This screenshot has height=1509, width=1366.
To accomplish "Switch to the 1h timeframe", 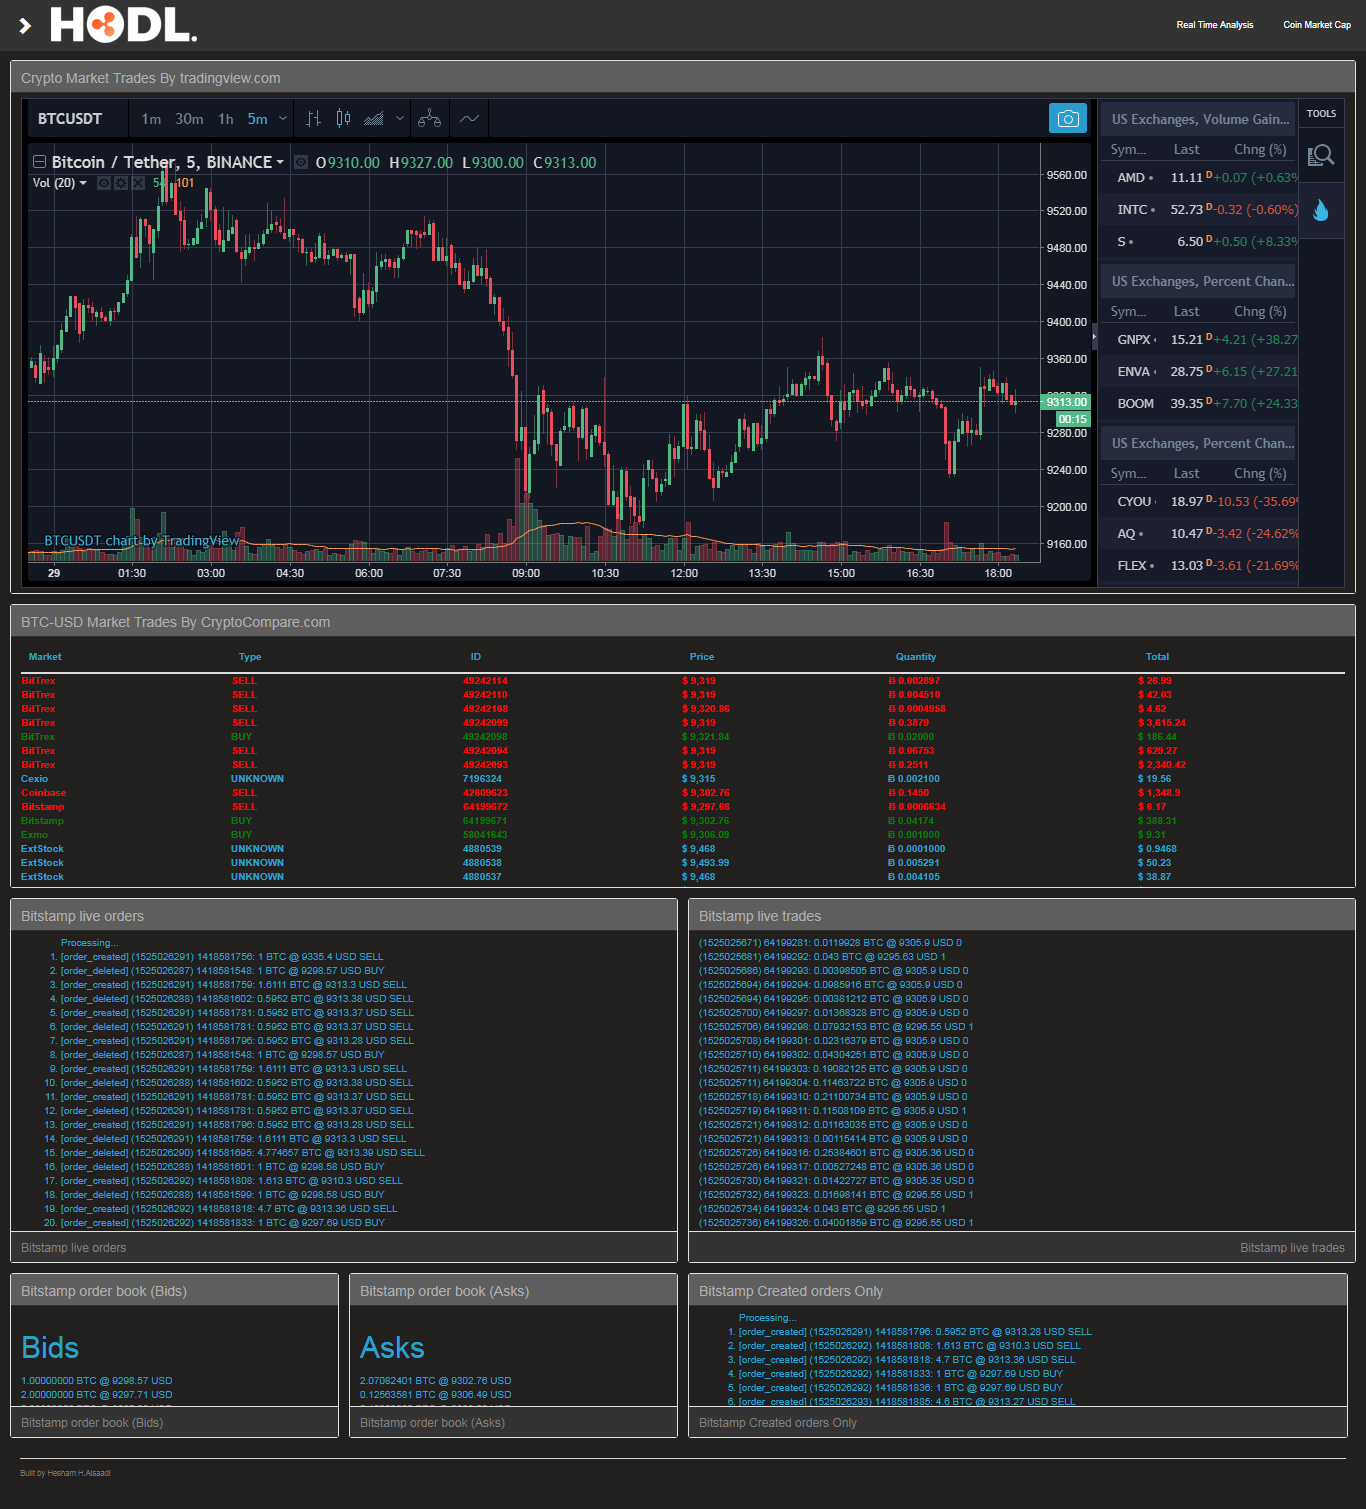I will pos(226,118).
